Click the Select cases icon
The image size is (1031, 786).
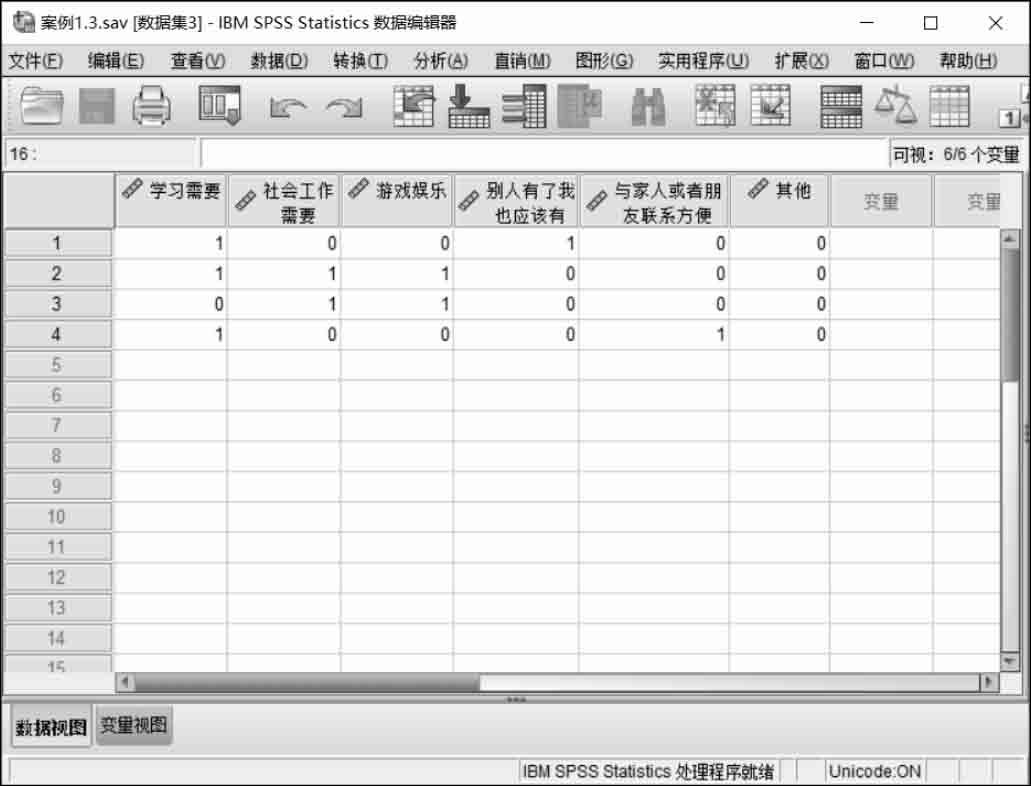[x=949, y=106]
